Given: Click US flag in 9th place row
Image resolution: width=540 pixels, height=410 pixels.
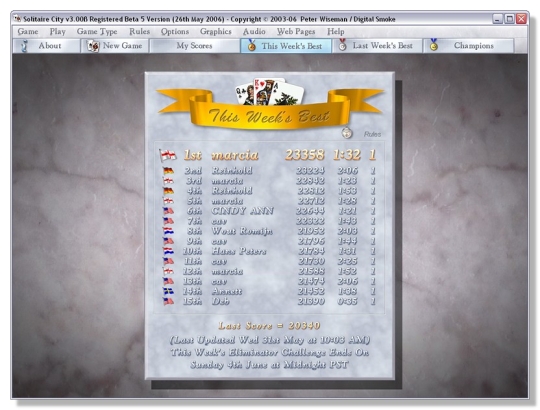Looking at the screenshot, I should [x=168, y=241].
